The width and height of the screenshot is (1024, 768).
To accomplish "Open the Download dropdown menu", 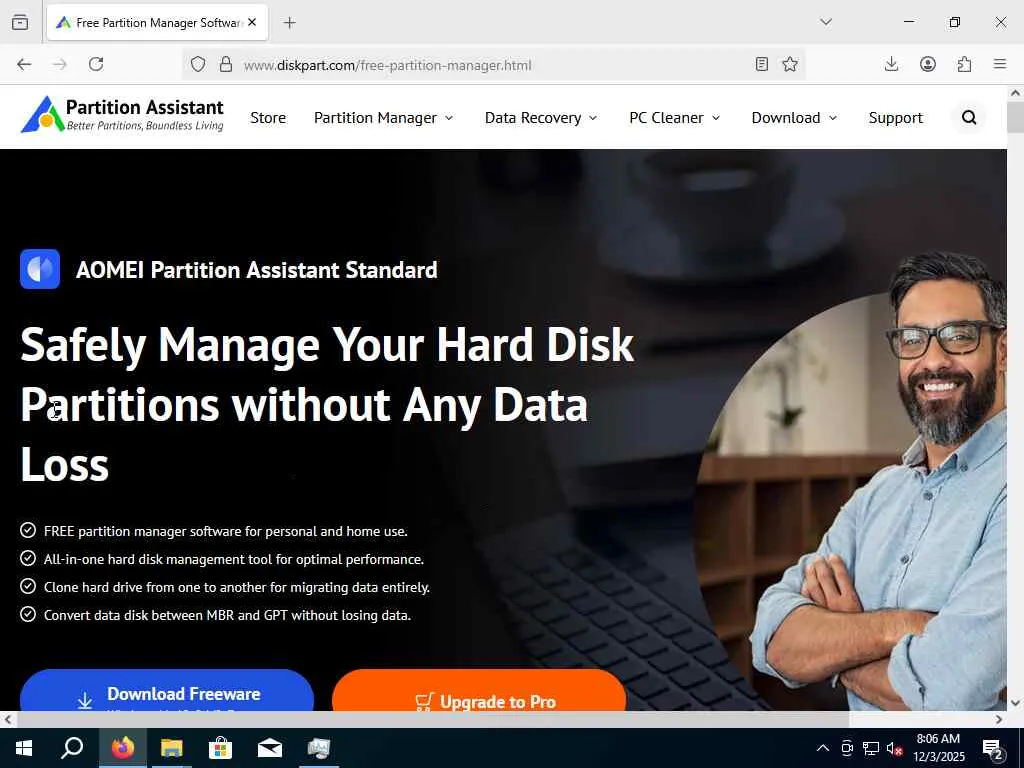I will 794,118.
